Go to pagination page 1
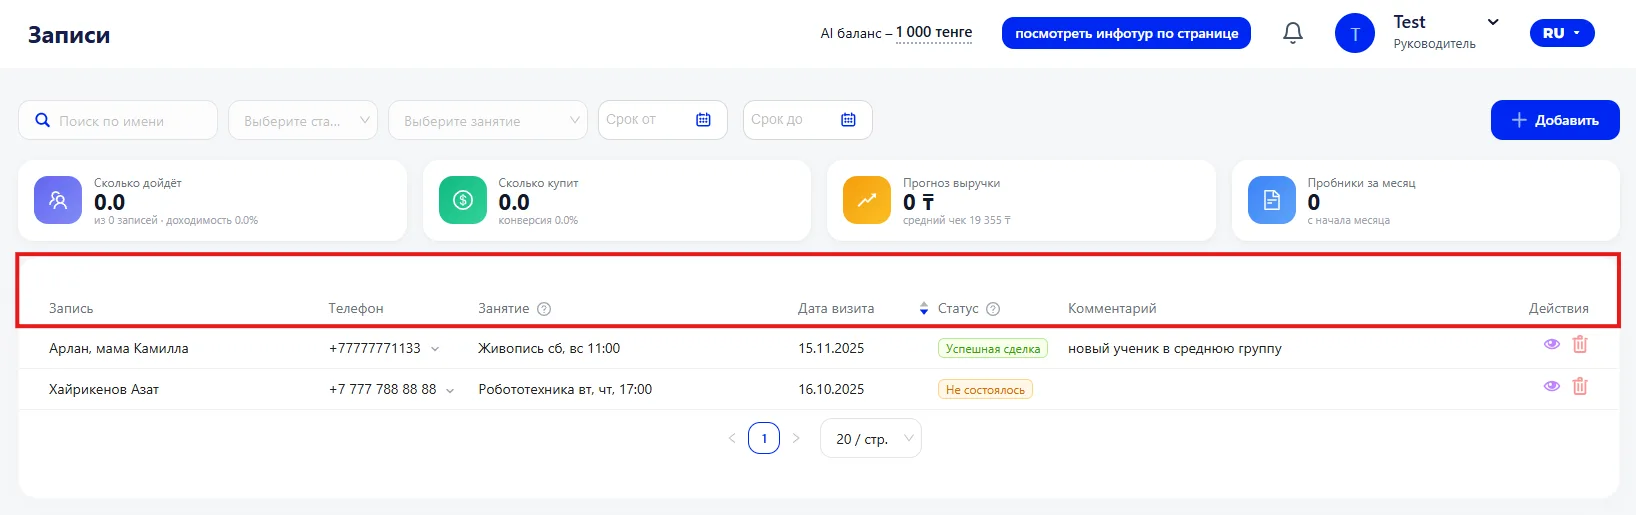 tap(764, 438)
